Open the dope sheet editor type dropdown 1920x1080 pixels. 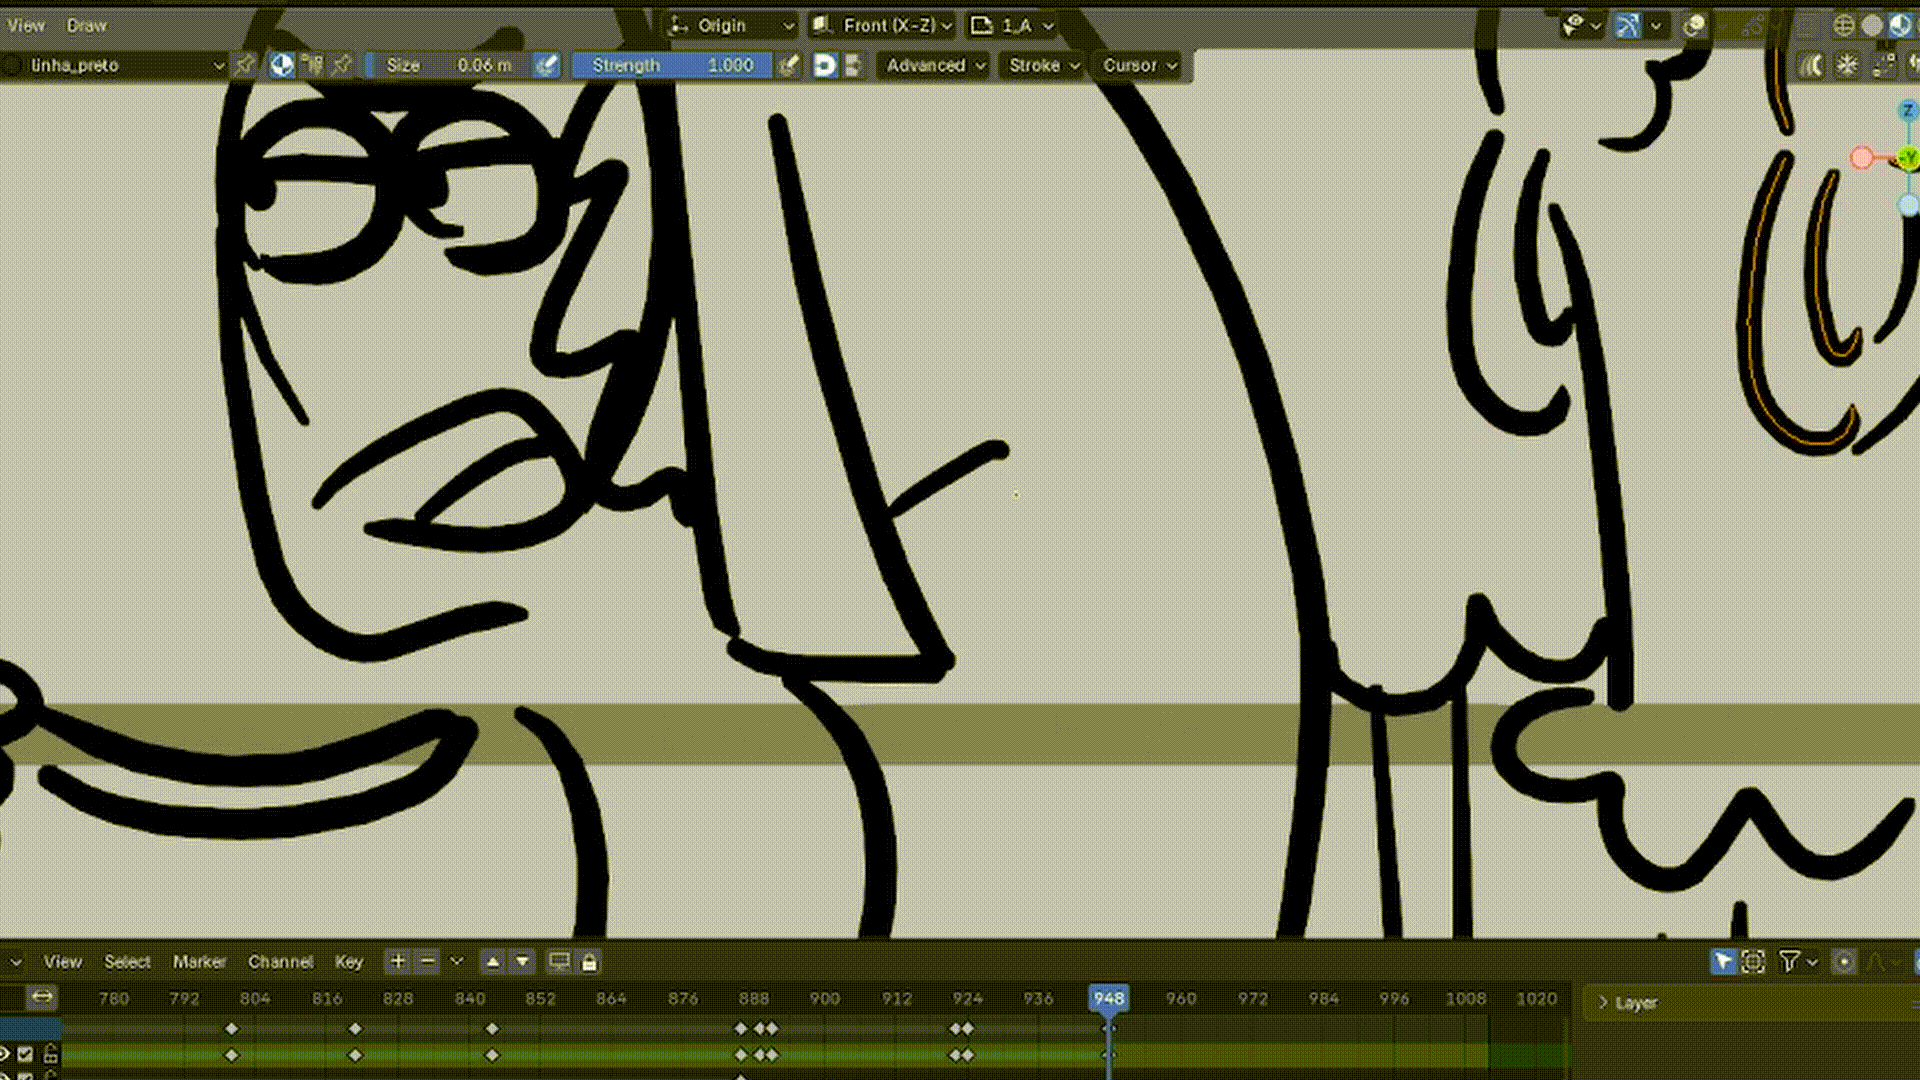click(12, 961)
